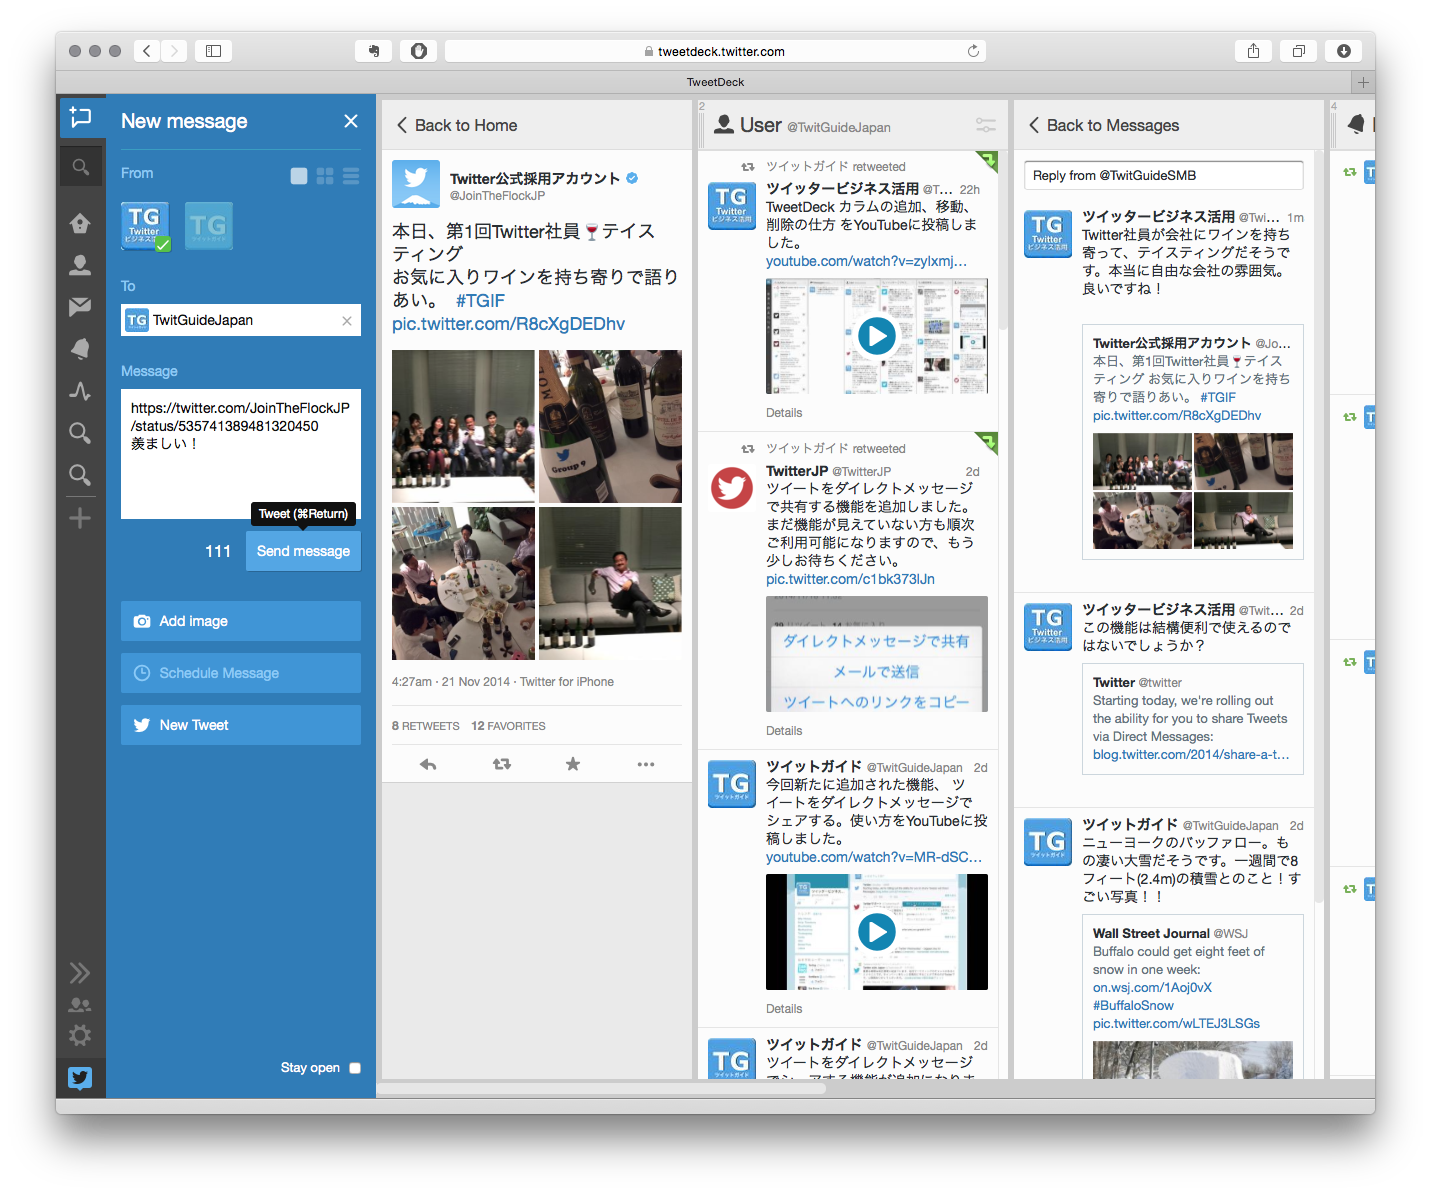Viewport: 1431px width, 1194px height.
Task: Open #TGIF hashtag in tweet detail
Action: pos(480,301)
